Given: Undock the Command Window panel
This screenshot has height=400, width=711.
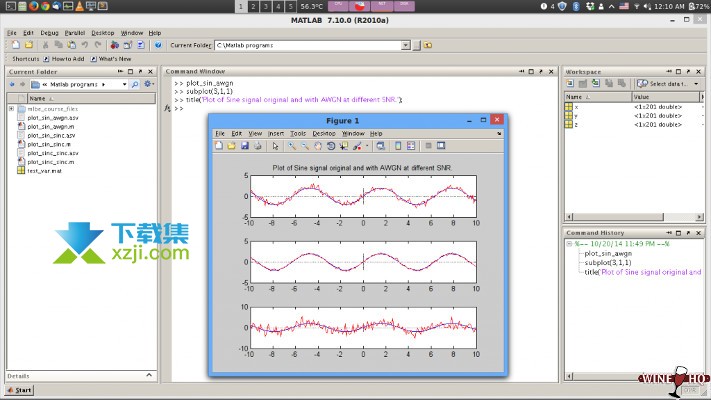Looking at the screenshot, I should (x=541, y=72).
